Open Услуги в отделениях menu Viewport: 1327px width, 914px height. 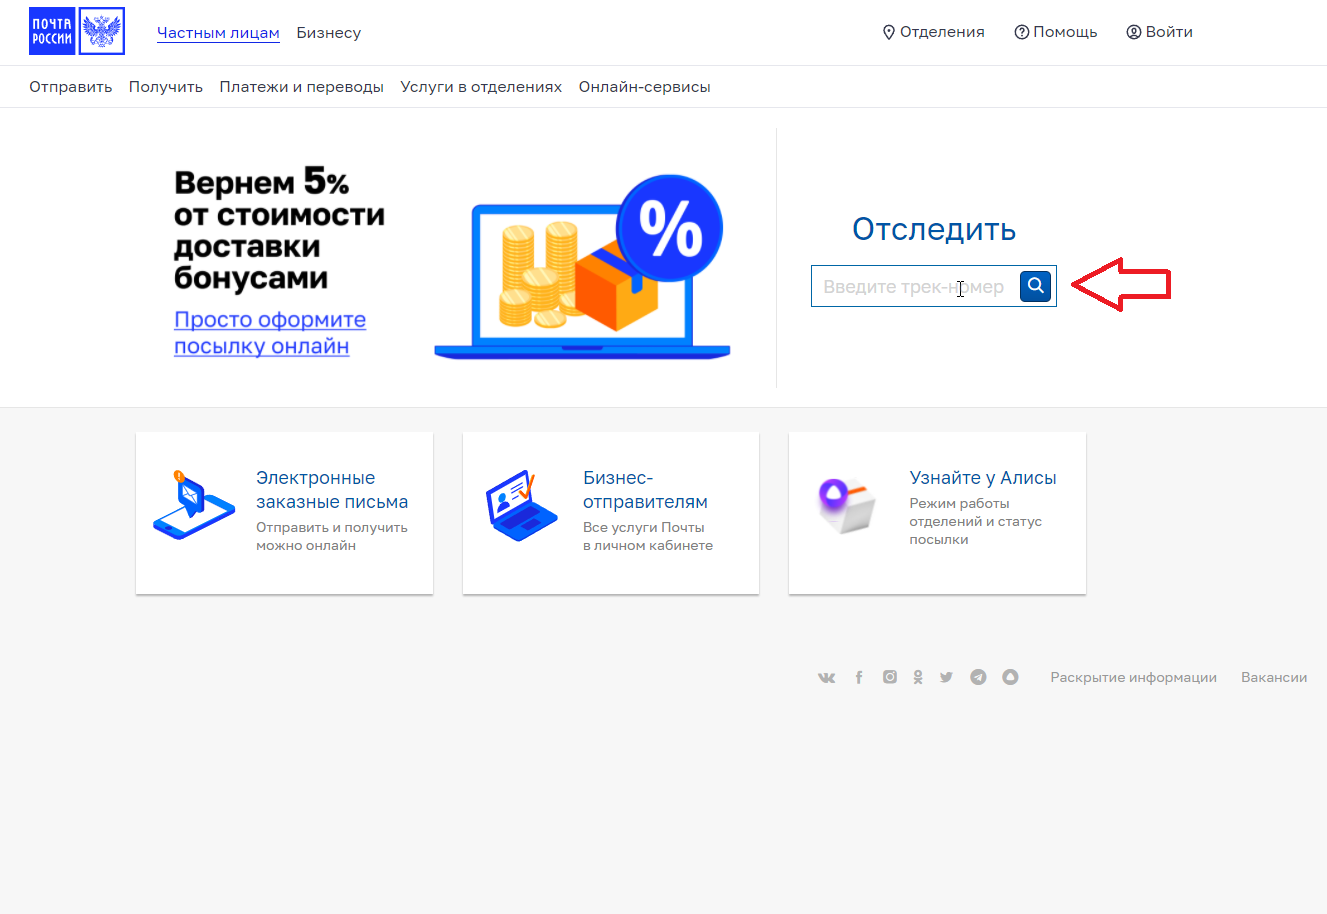[481, 87]
